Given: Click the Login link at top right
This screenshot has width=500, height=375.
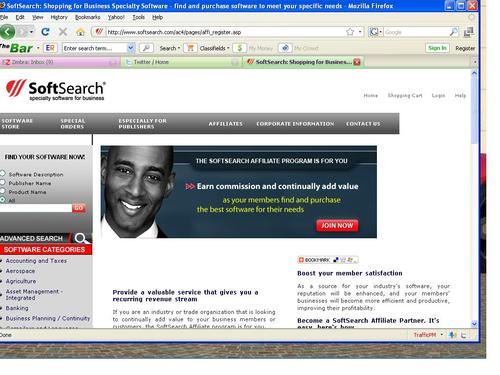Looking at the screenshot, I should coord(438,95).
